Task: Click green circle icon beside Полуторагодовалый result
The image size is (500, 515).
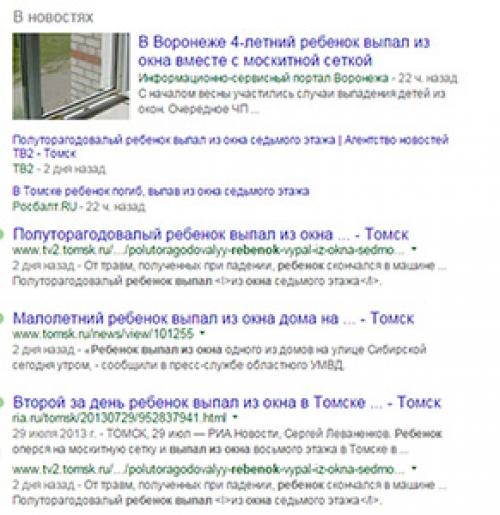Action: pos(1,234)
